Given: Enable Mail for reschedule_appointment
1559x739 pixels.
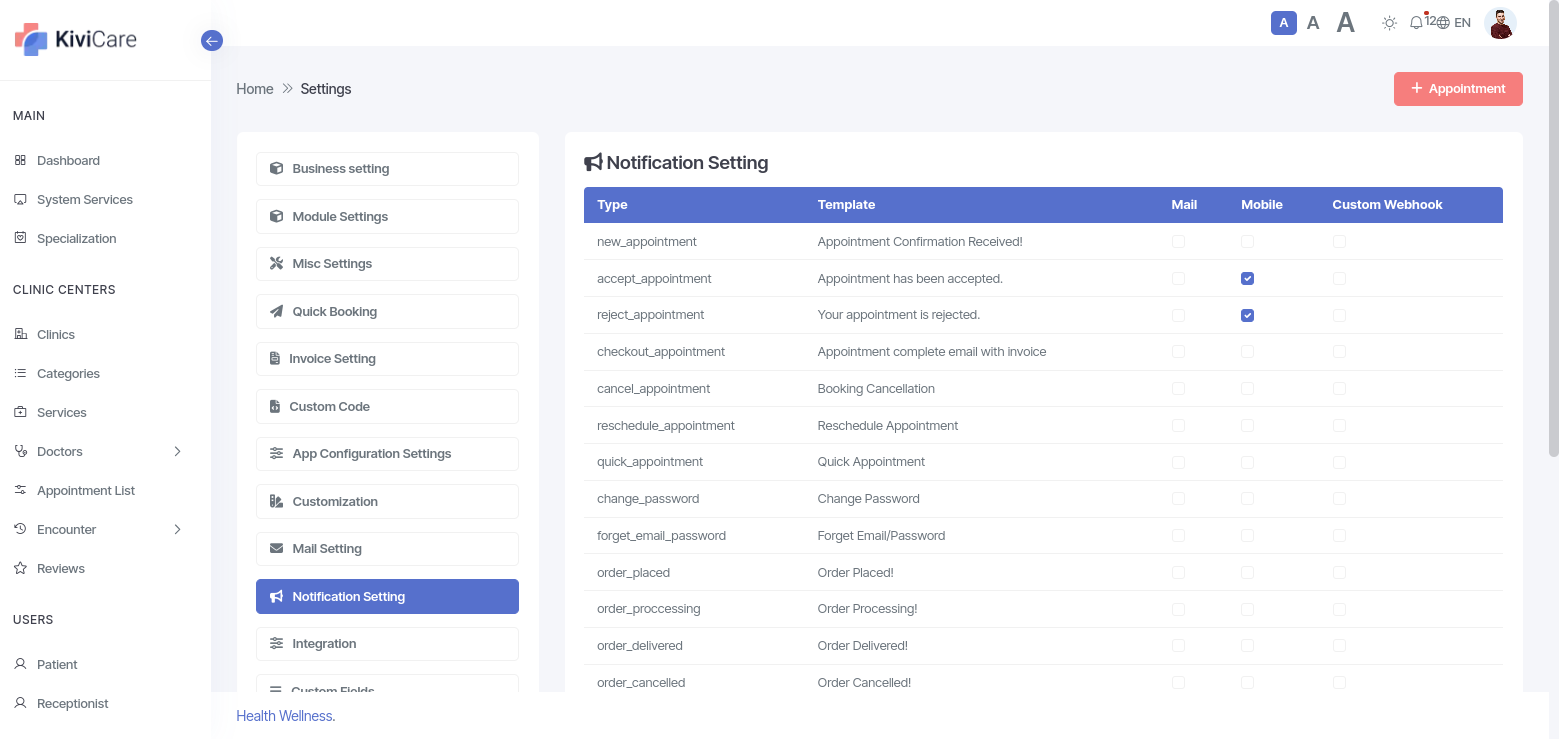Looking at the screenshot, I should pyautogui.click(x=1178, y=426).
